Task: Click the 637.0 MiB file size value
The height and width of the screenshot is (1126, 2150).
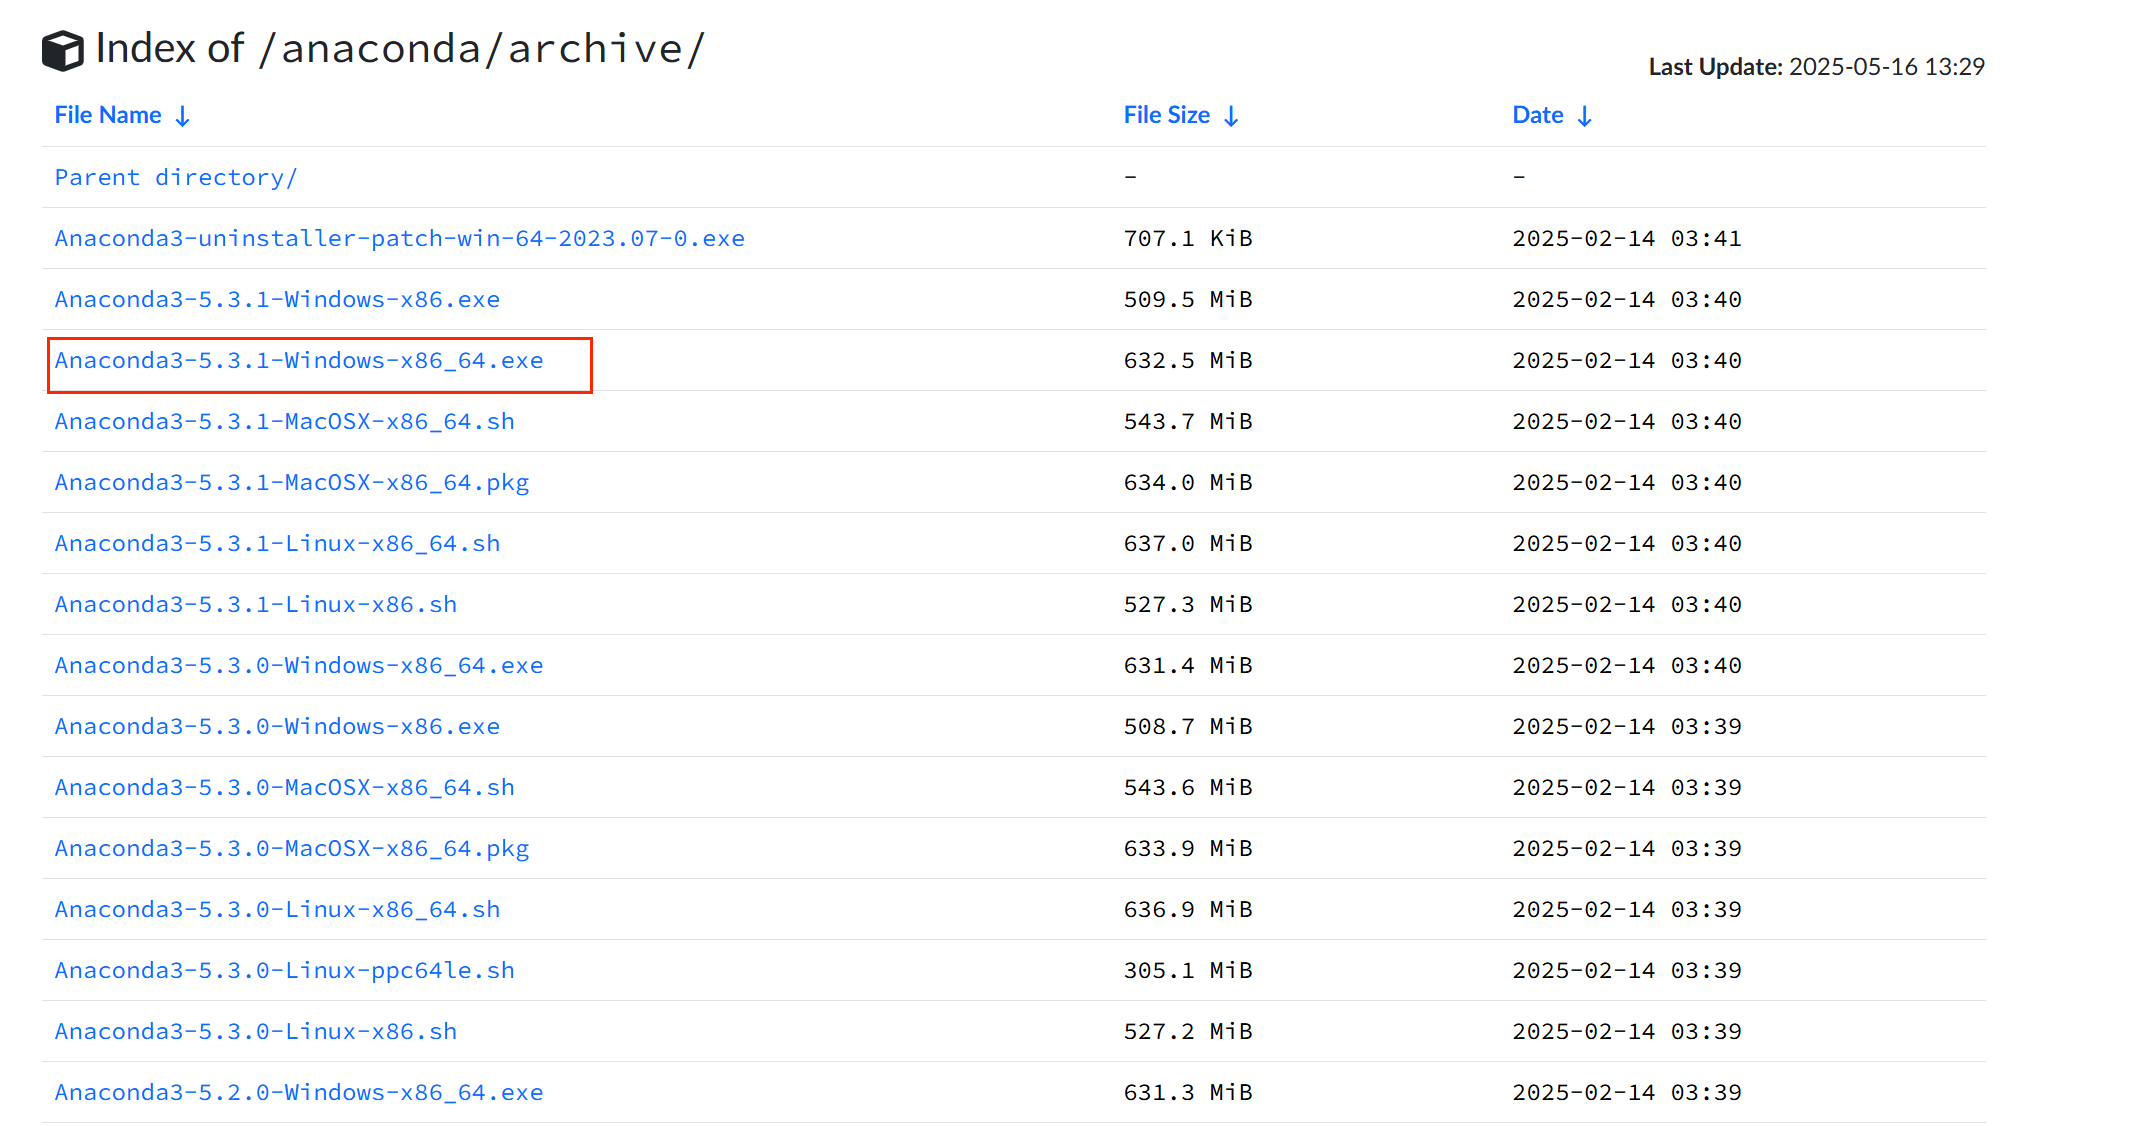Action: [1188, 543]
